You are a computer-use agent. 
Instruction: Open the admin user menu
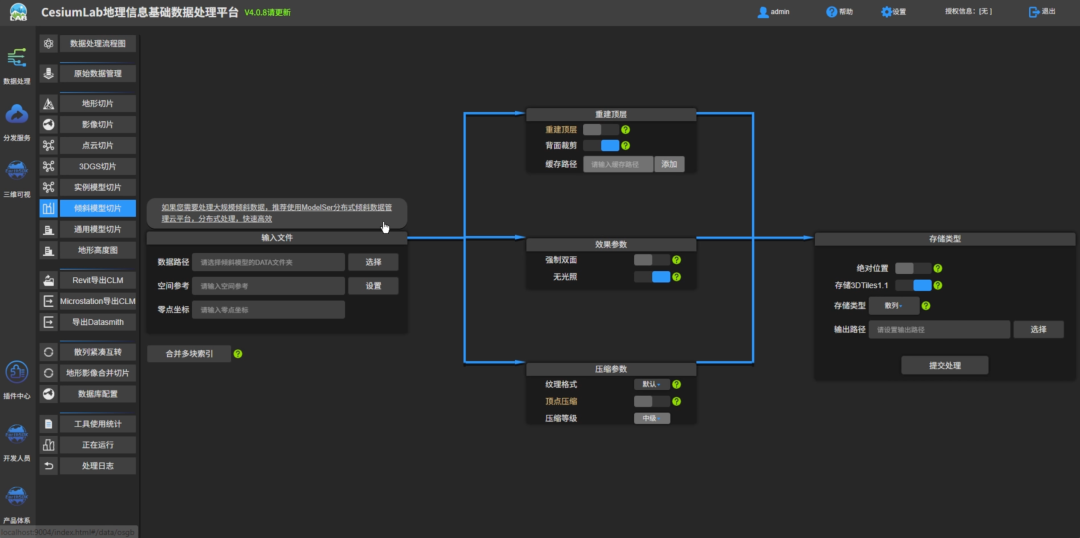point(773,12)
